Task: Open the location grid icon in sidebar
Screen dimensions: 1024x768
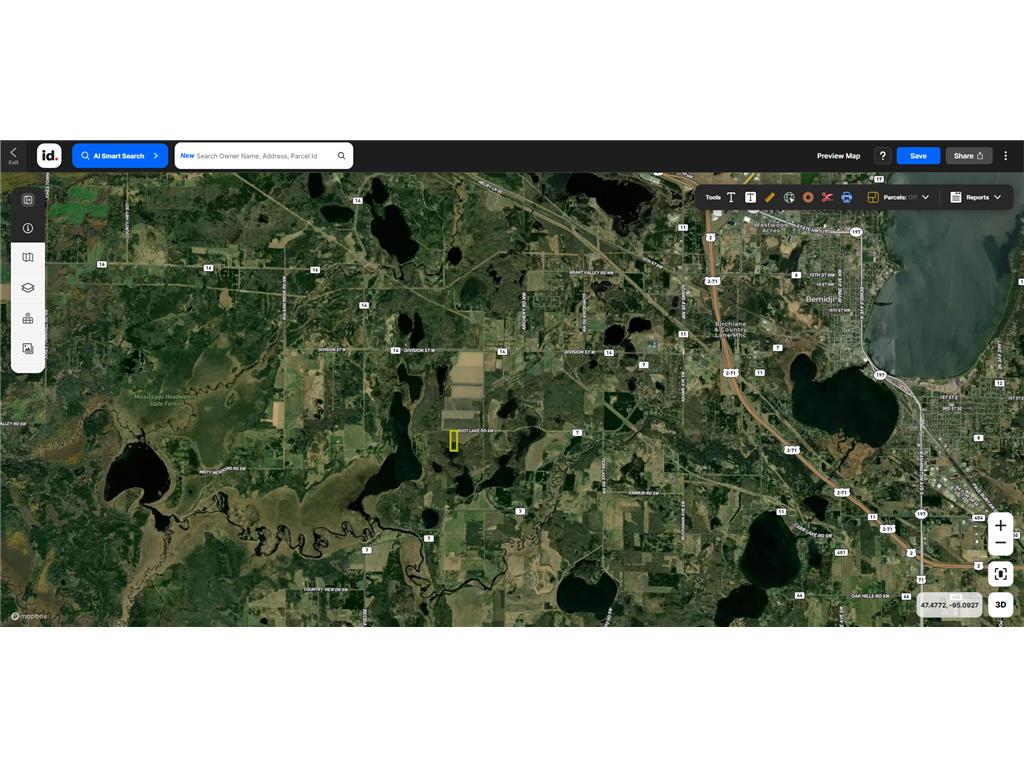Action: [x=28, y=318]
